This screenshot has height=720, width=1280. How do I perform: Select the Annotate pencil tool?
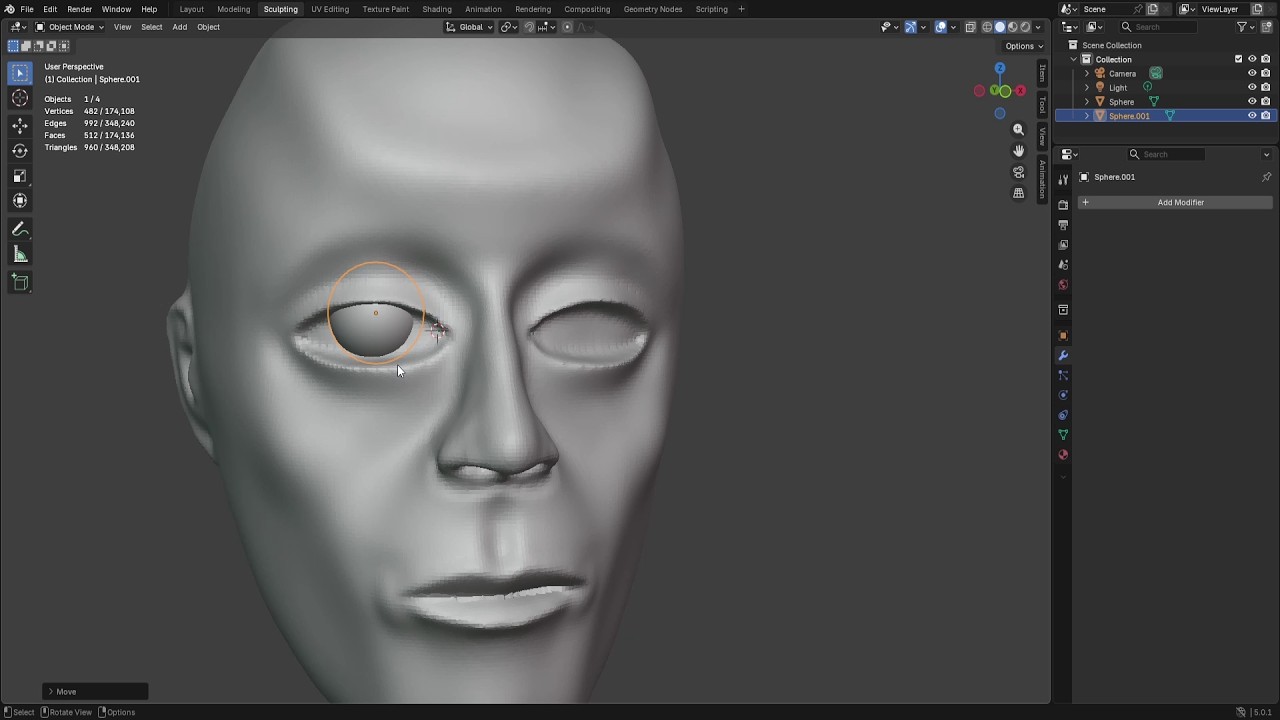click(x=20, y=230)
